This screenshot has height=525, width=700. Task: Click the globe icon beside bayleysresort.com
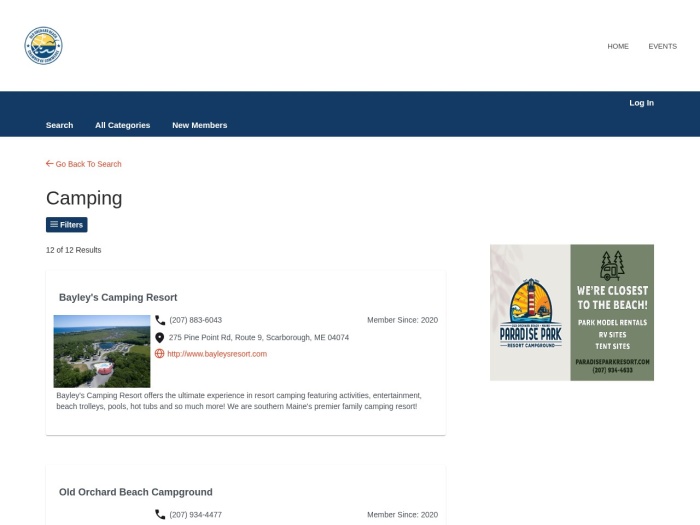point(159,354)
